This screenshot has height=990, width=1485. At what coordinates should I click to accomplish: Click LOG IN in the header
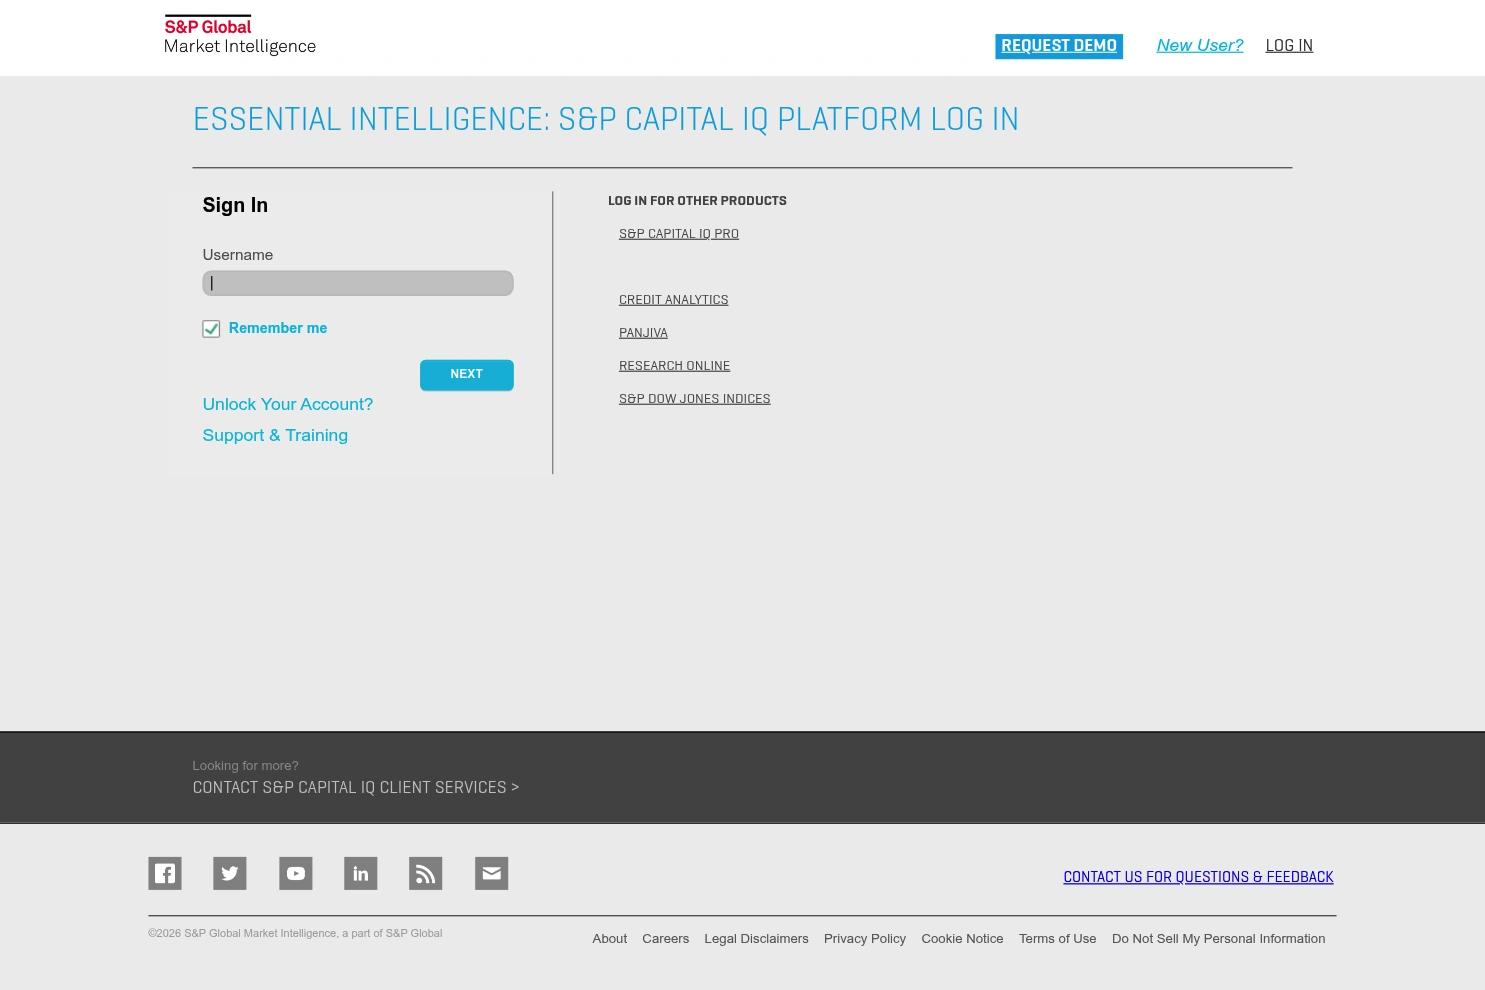(x=1289, y=46)
